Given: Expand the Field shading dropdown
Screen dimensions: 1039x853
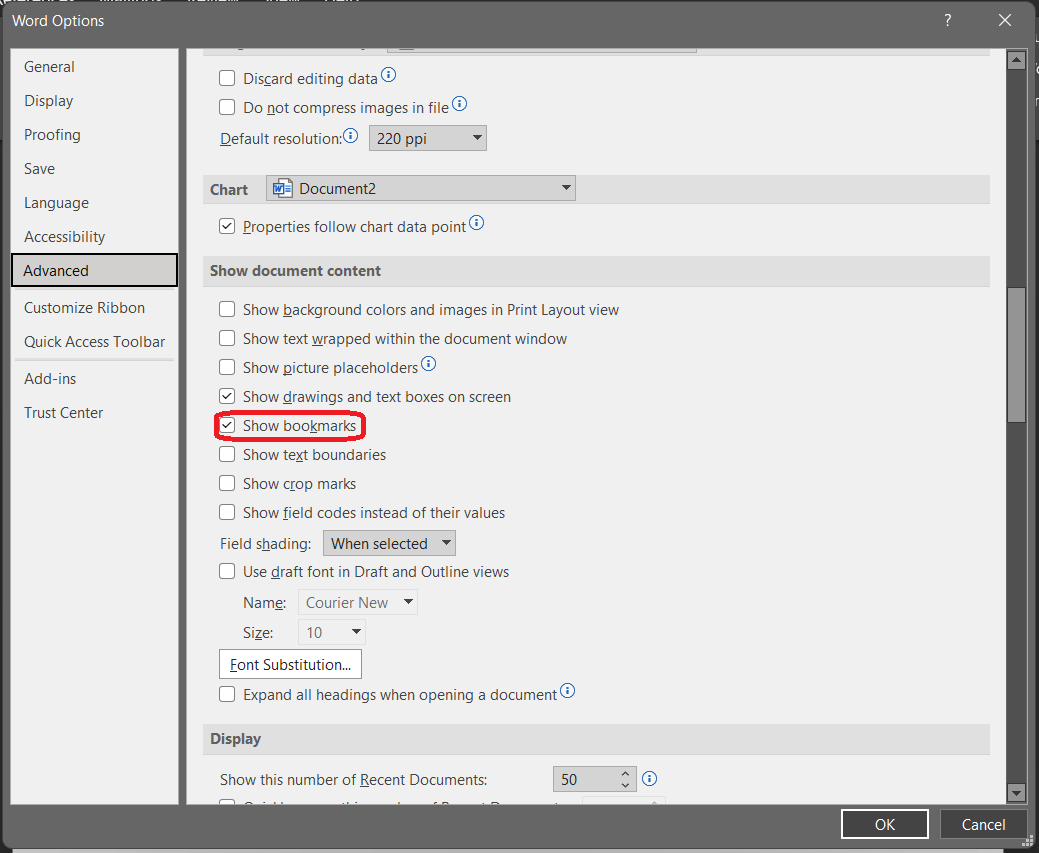Looking at the screenshot, I should click(389, 544).
